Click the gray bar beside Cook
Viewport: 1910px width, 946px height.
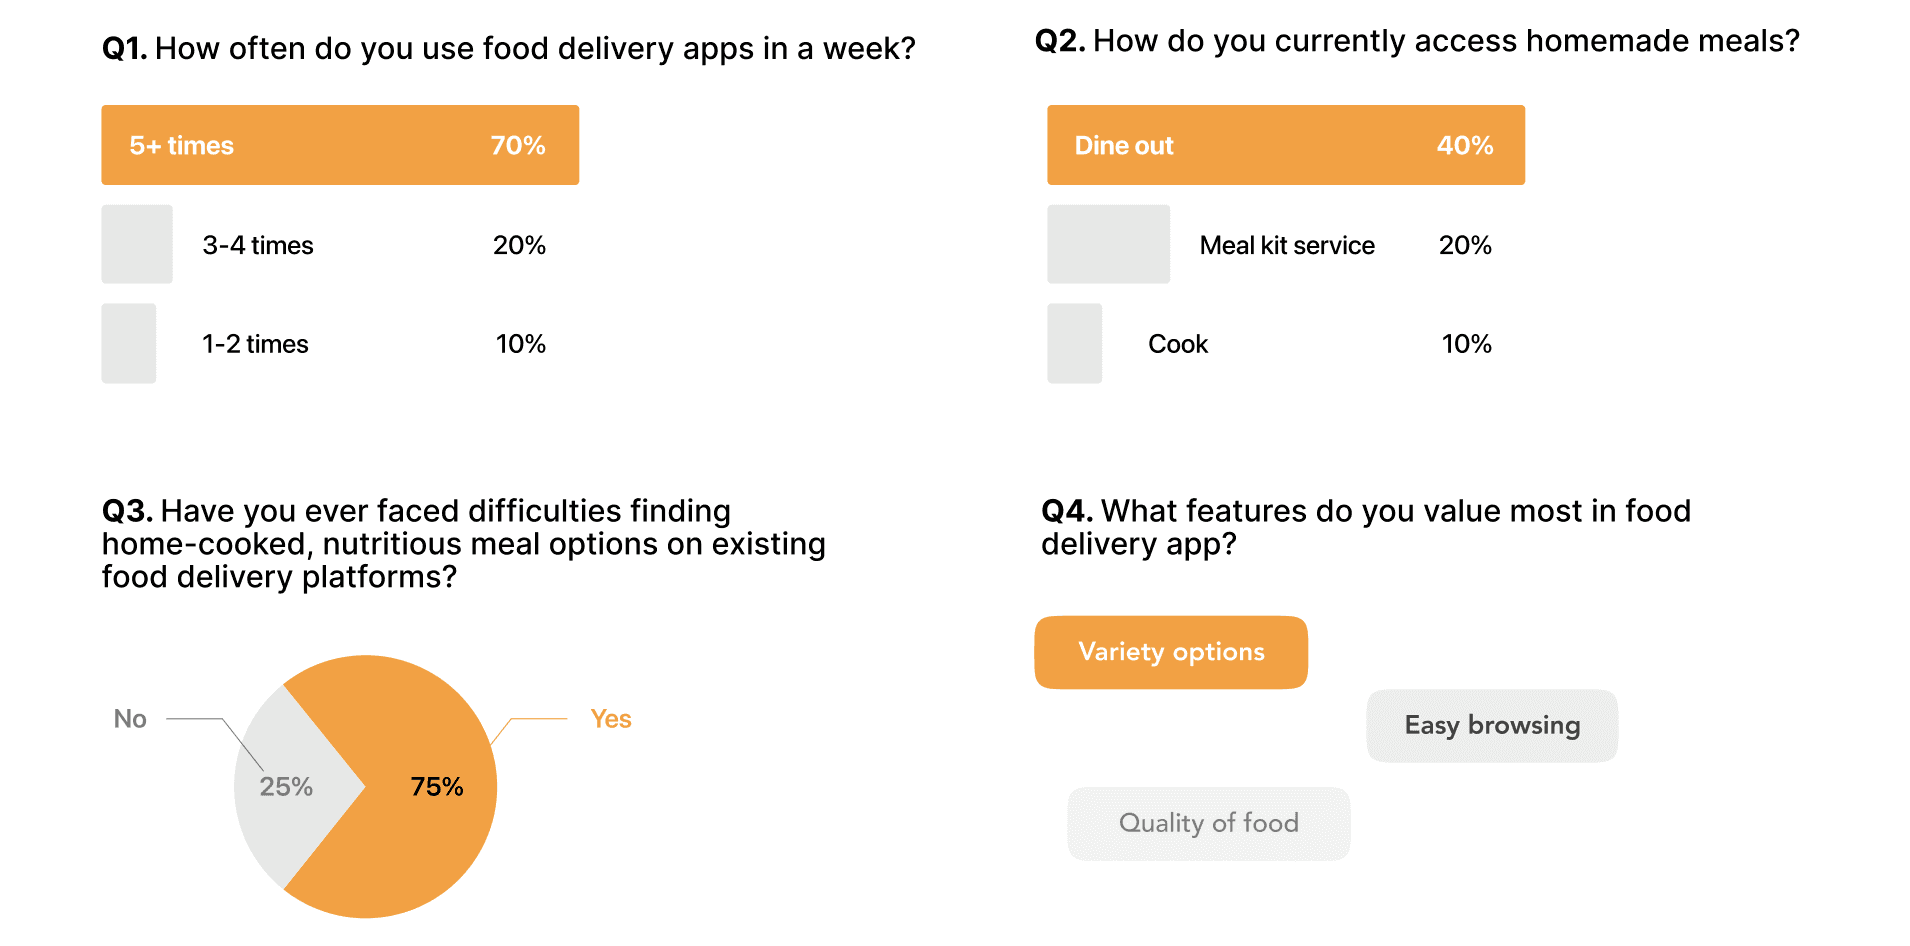tap(1074, 343)
